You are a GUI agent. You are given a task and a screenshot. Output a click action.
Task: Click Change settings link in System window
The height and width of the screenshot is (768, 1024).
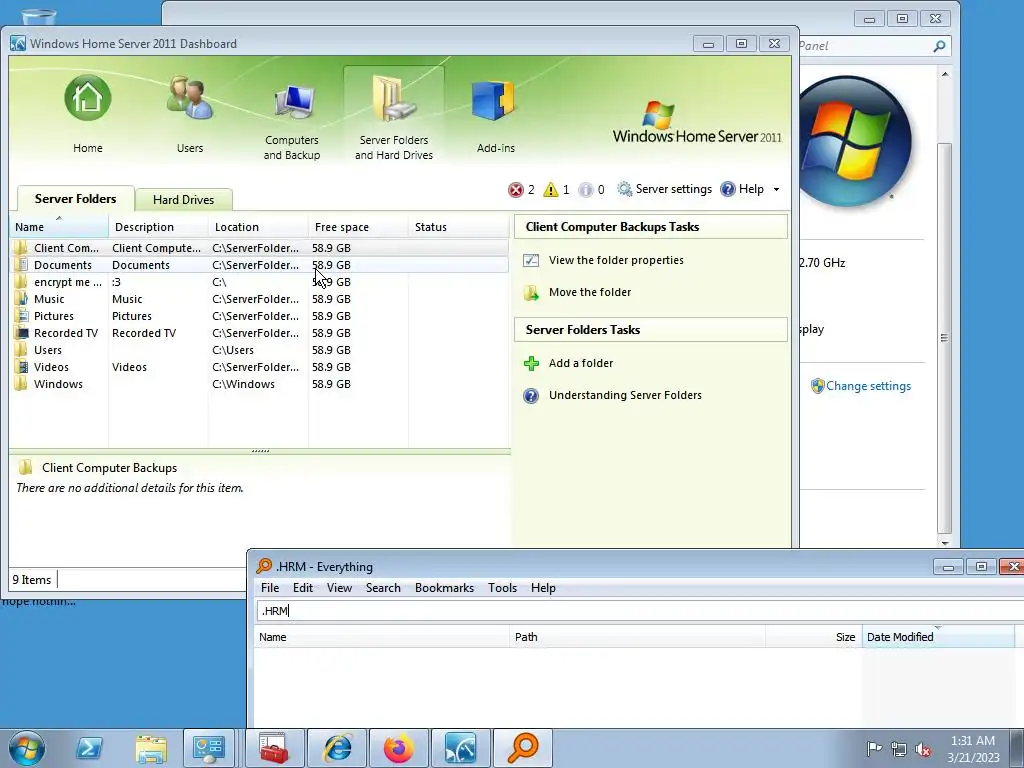tap(868, 386)
